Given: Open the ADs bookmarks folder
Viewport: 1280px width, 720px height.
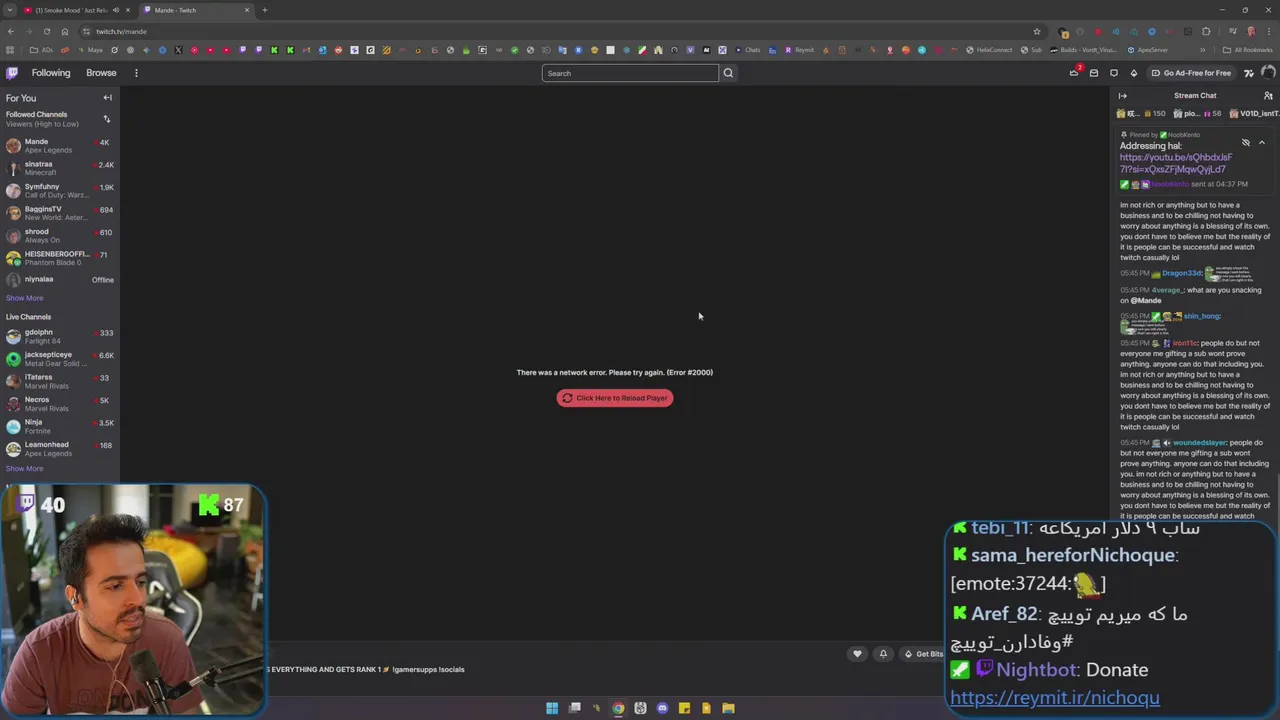Looking at the screenshot, I should (x=42, y=50).
